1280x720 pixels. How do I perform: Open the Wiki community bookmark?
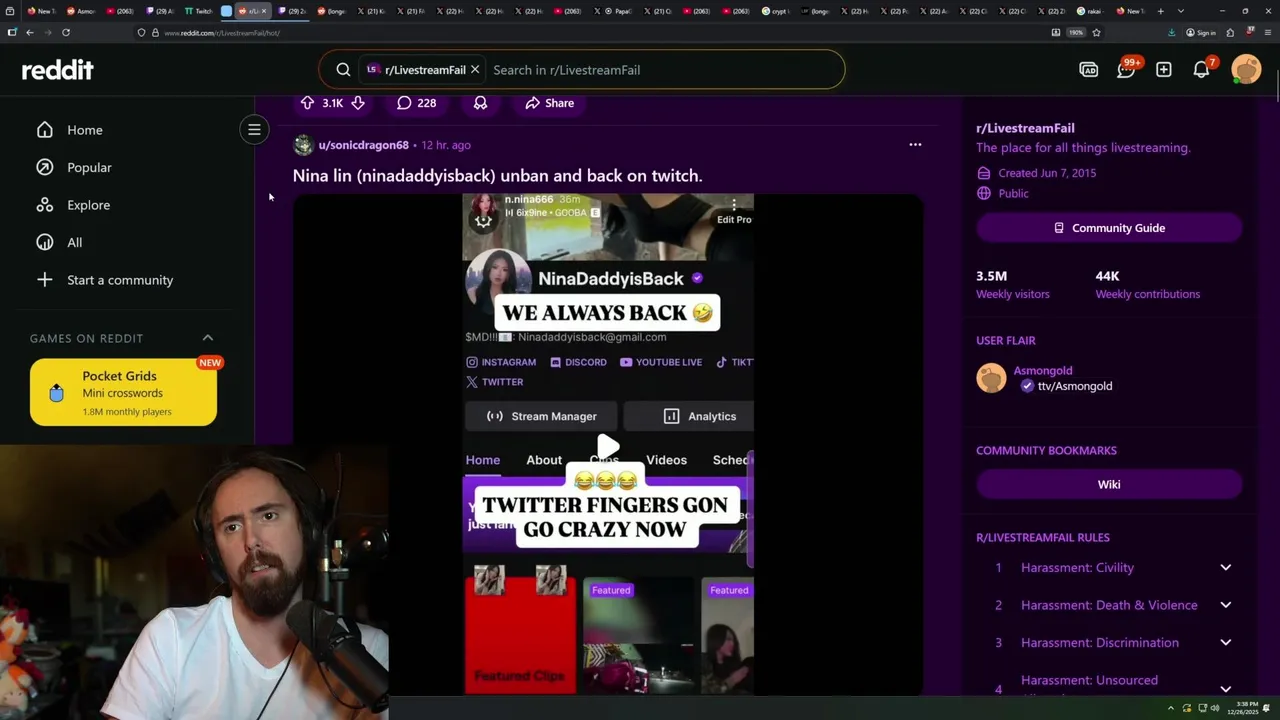1109,484
